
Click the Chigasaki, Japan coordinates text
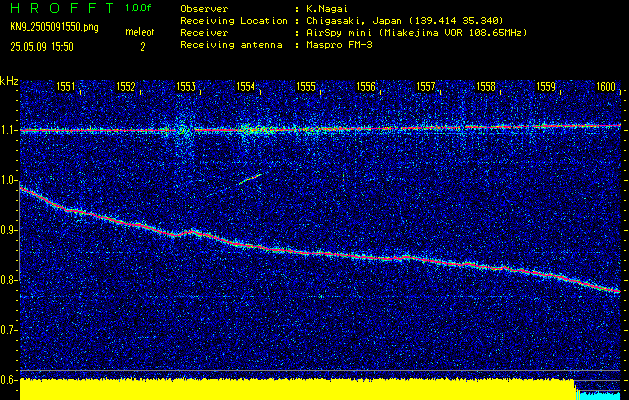point(404,20)
